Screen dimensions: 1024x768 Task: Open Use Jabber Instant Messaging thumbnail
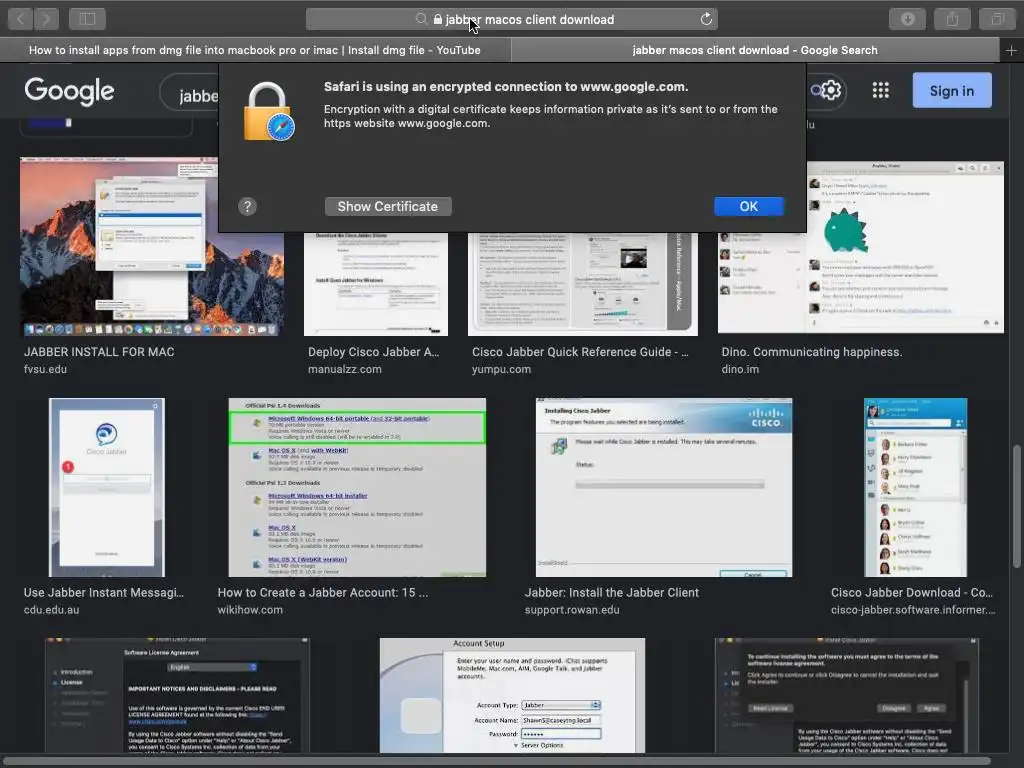coord(106,487)
